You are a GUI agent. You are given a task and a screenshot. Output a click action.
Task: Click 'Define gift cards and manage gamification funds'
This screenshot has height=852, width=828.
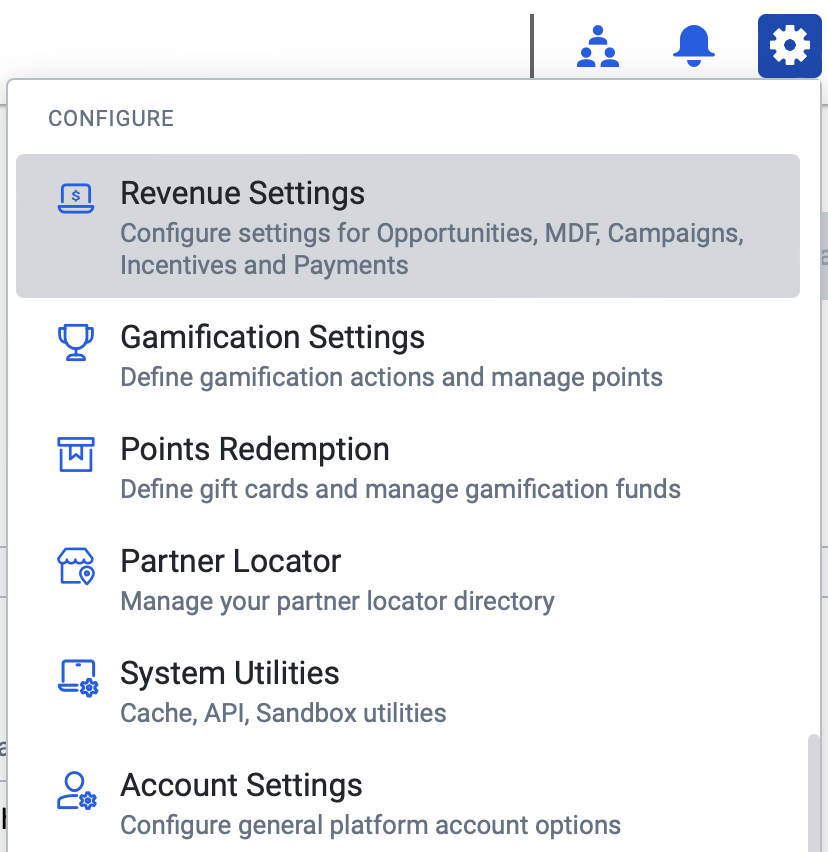point(400,490)
